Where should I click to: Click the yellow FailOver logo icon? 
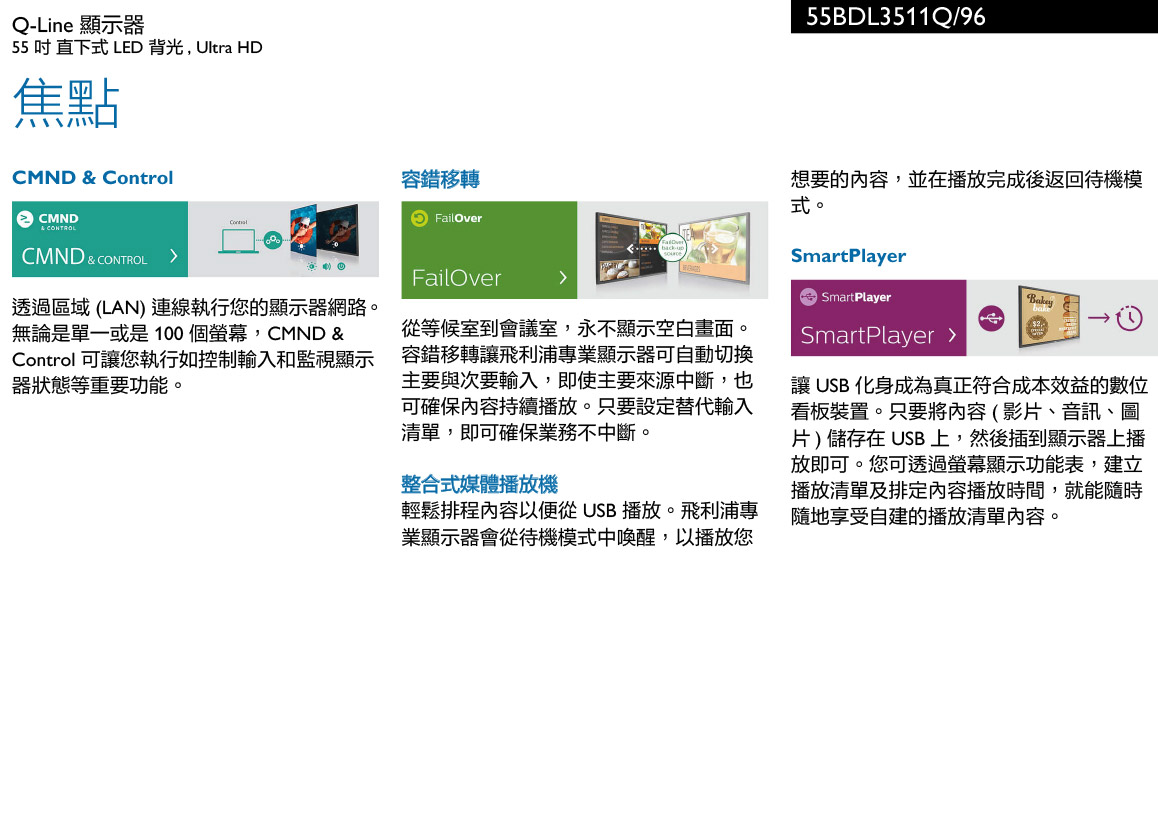[419, 219]
